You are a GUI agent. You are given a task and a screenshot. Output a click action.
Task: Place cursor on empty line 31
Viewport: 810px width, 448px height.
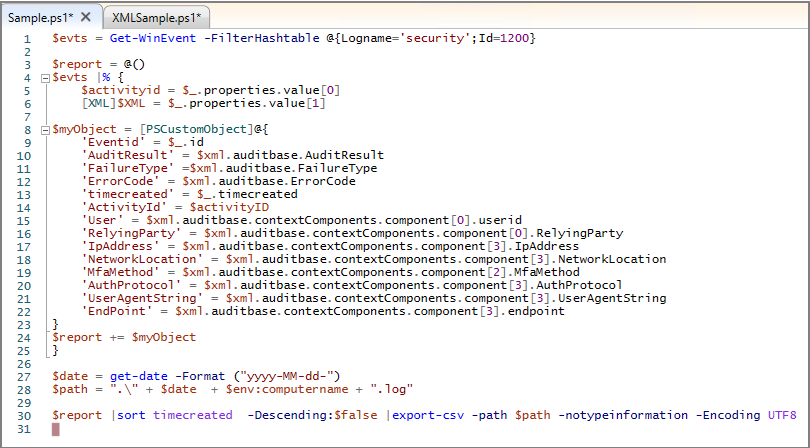click(x=56, y=429)
